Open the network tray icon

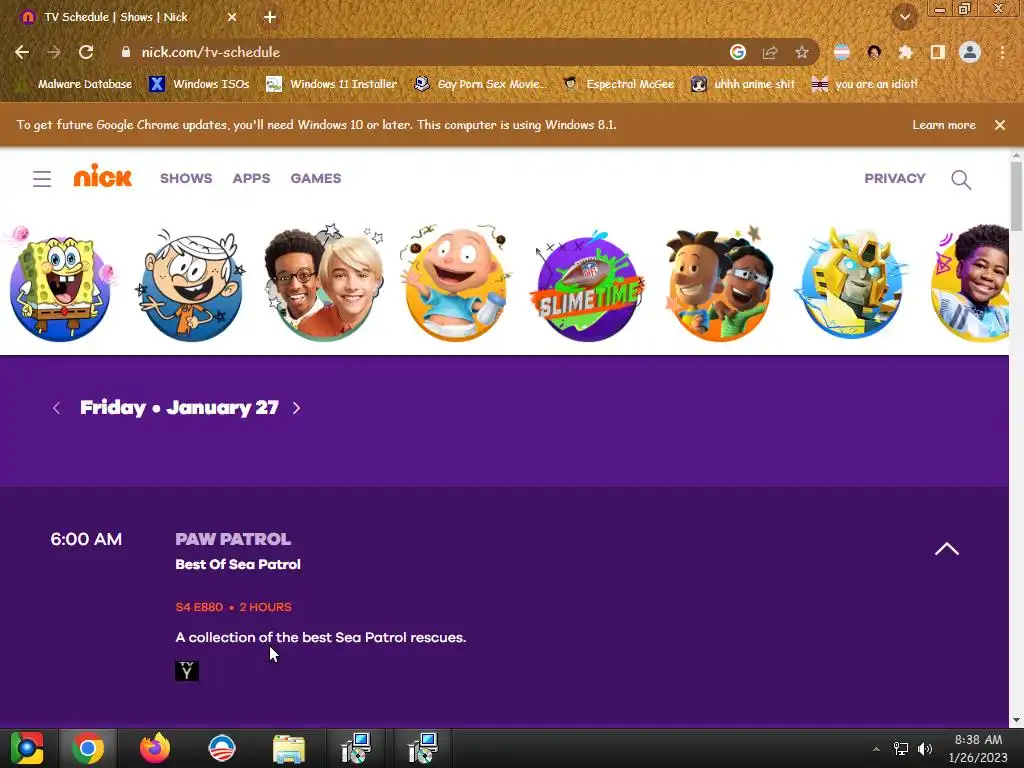tap(901, 748)
